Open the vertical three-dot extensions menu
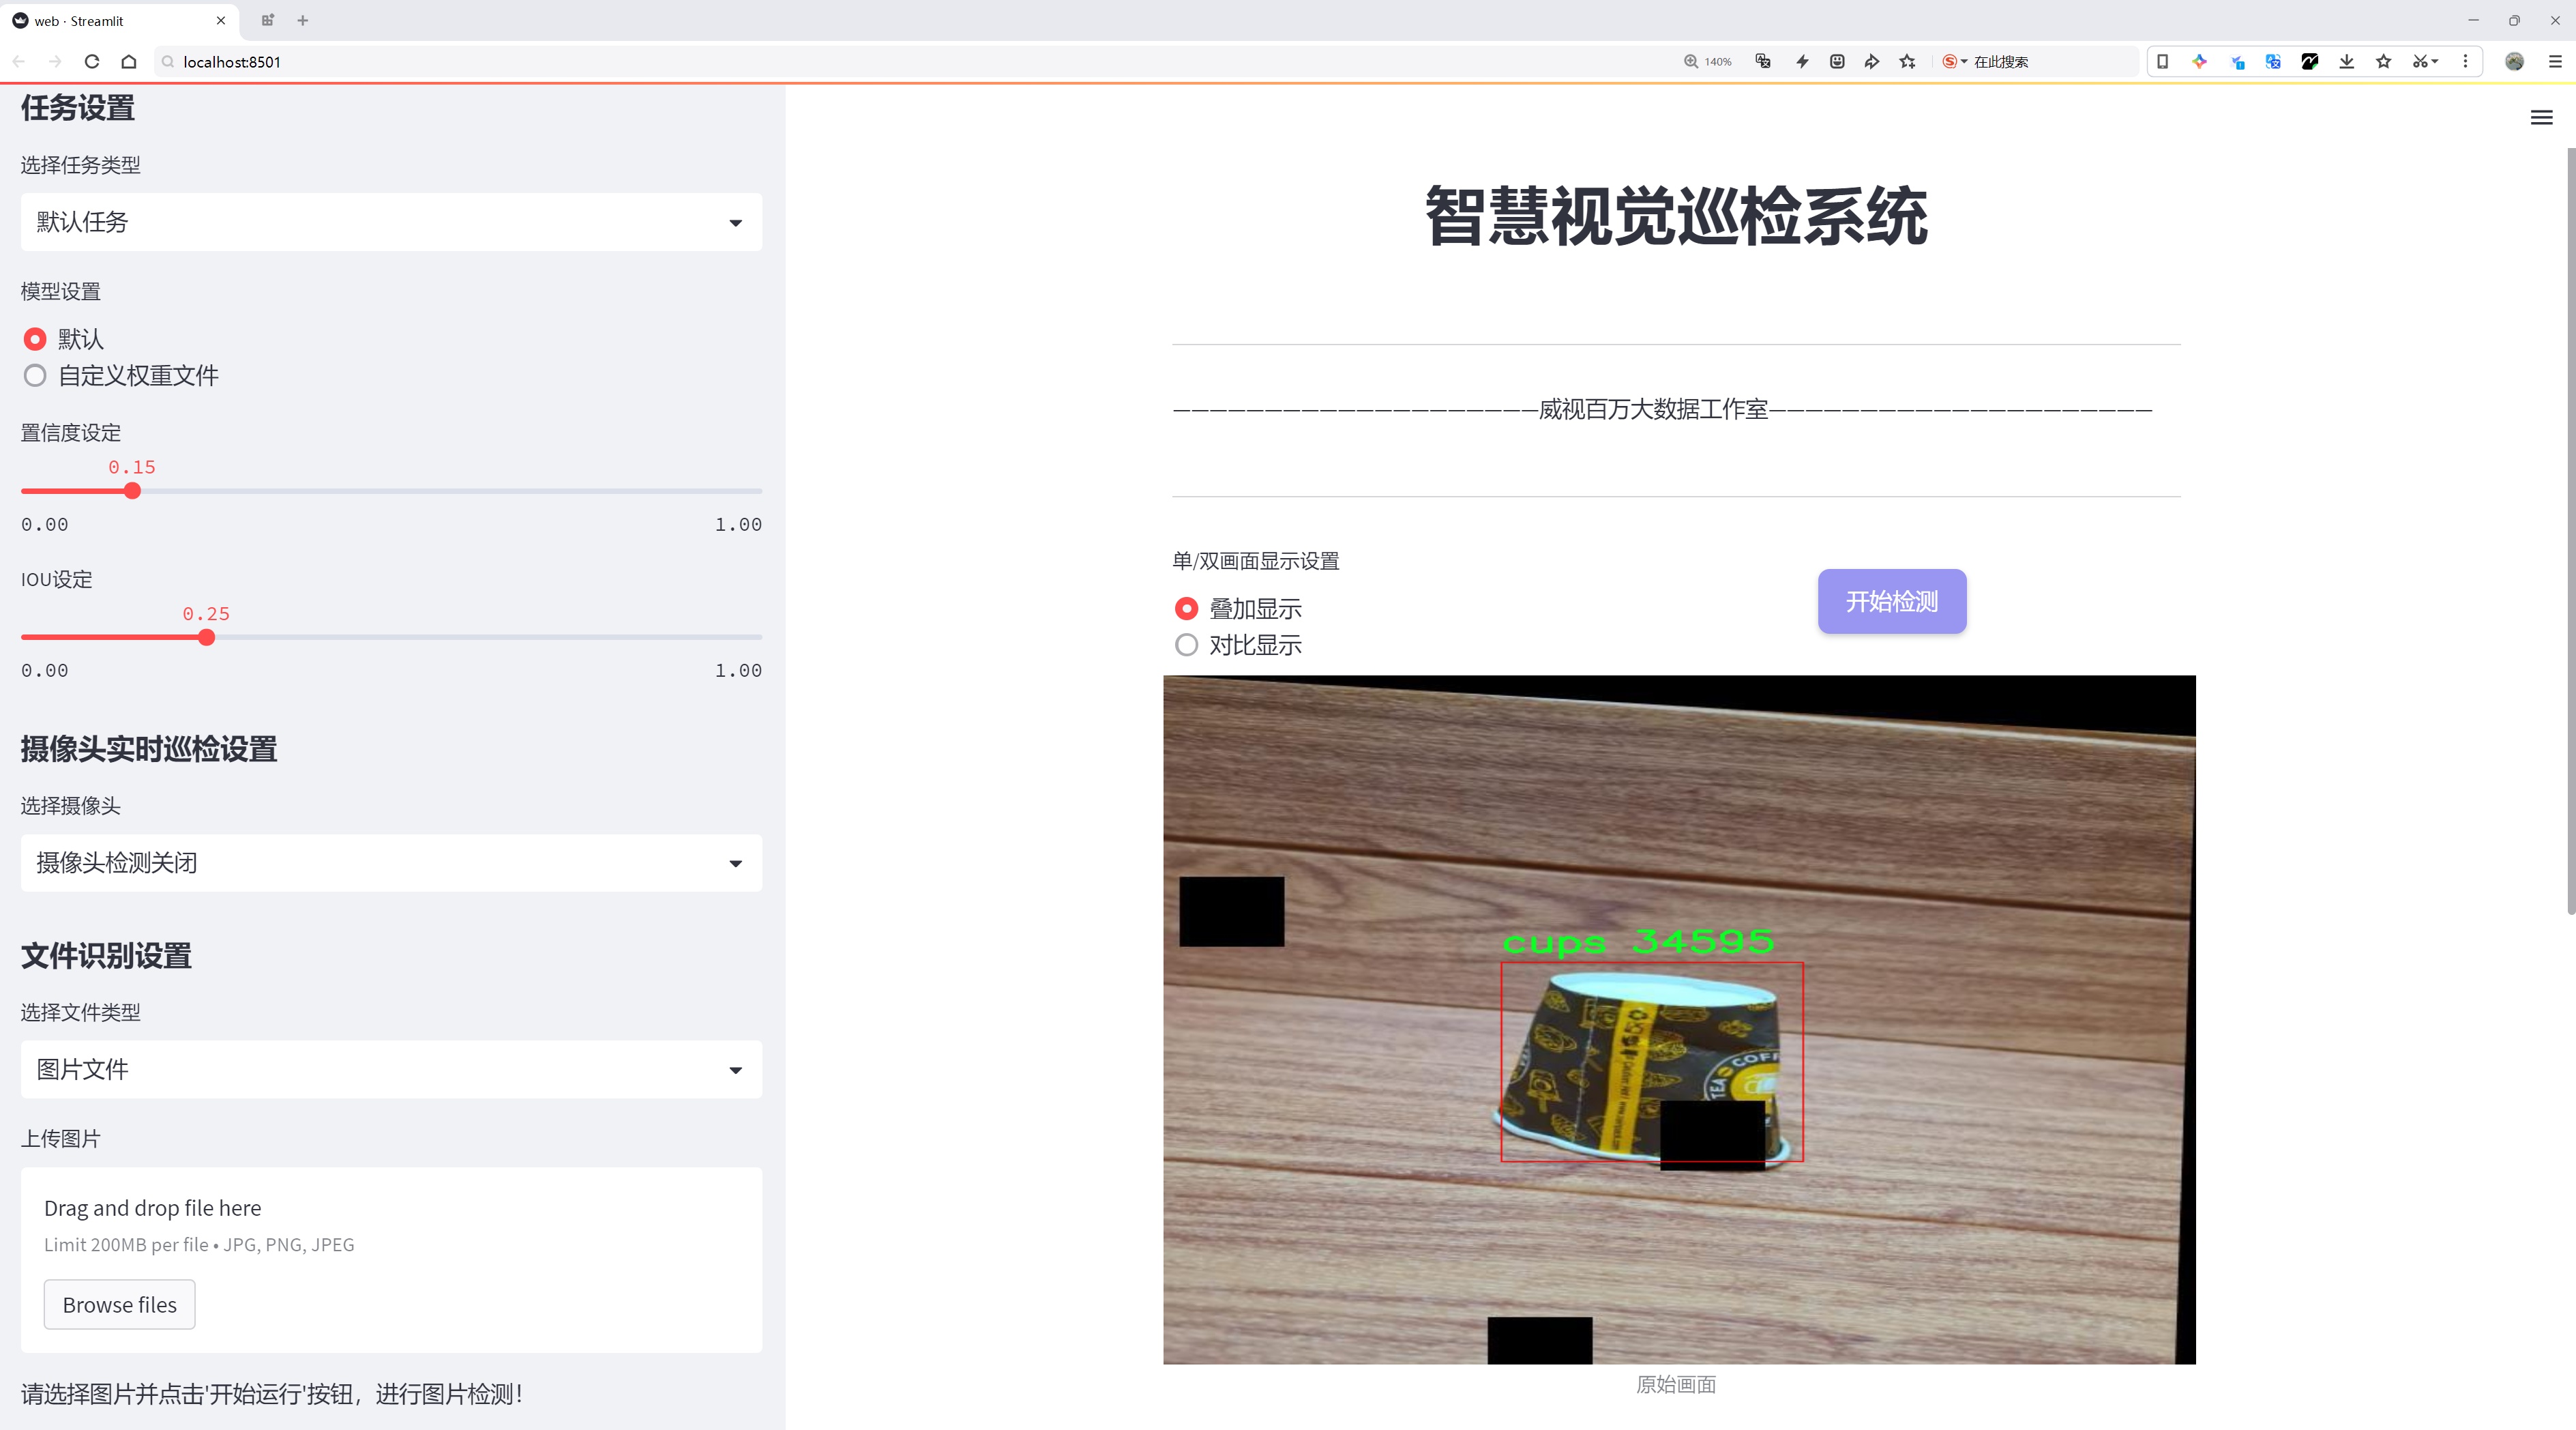The image size is (2576, 1430). pos(2465,62)
